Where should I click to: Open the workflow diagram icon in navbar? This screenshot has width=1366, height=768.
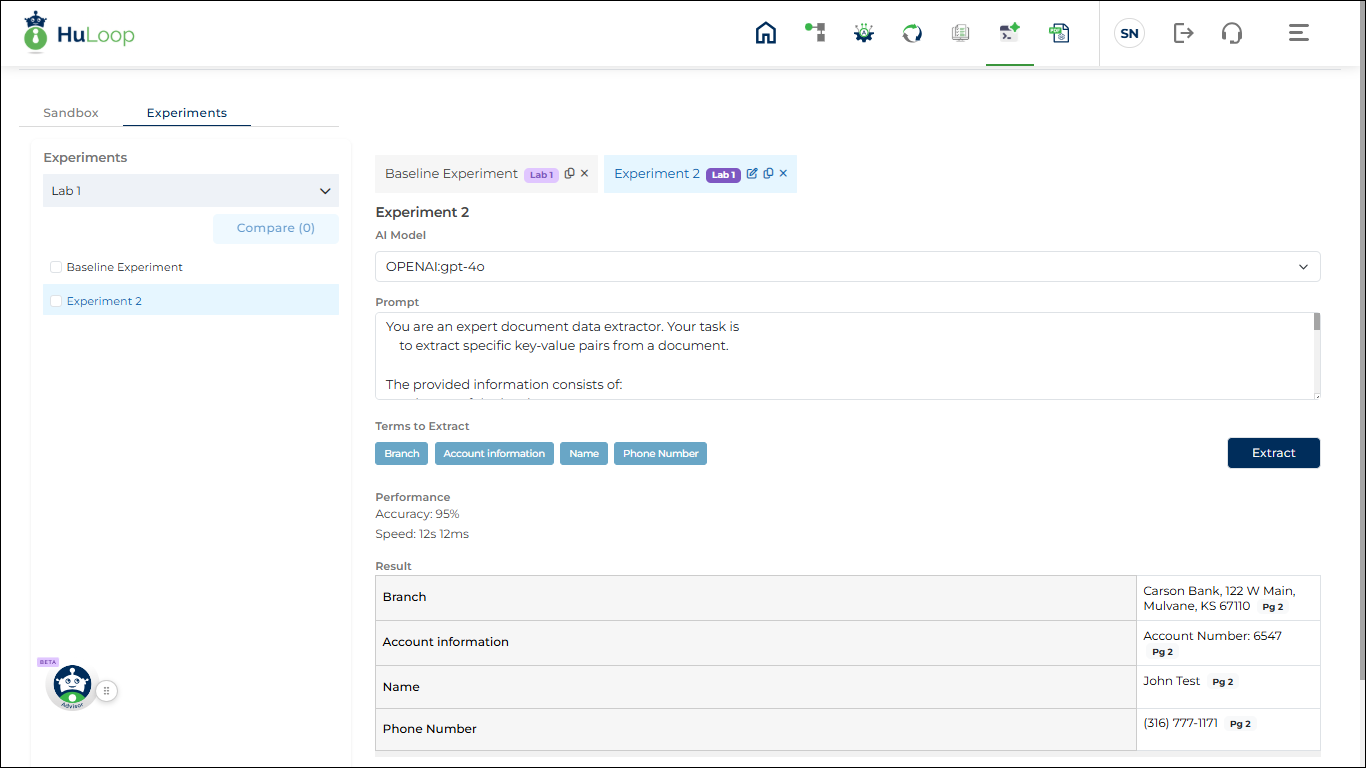click(815, 33)
